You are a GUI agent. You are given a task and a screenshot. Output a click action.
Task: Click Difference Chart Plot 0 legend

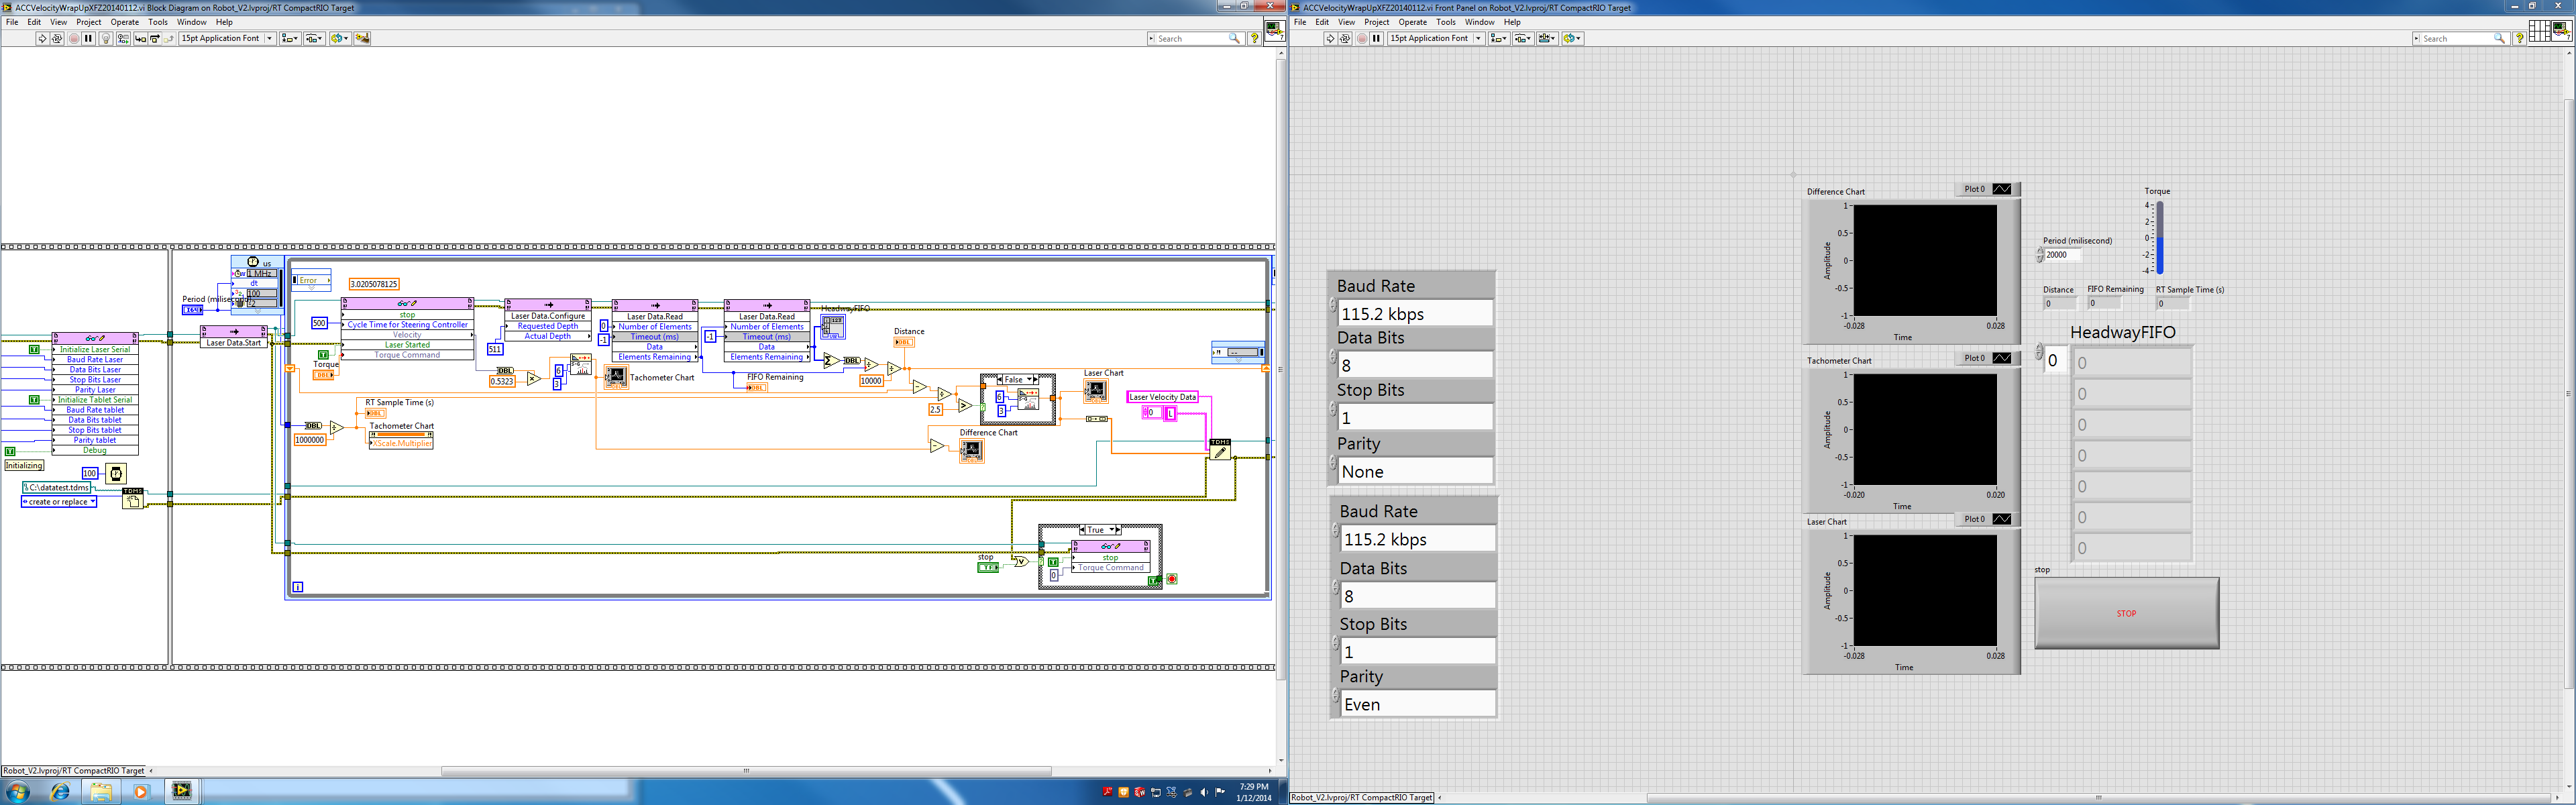tap(1987, 189)
